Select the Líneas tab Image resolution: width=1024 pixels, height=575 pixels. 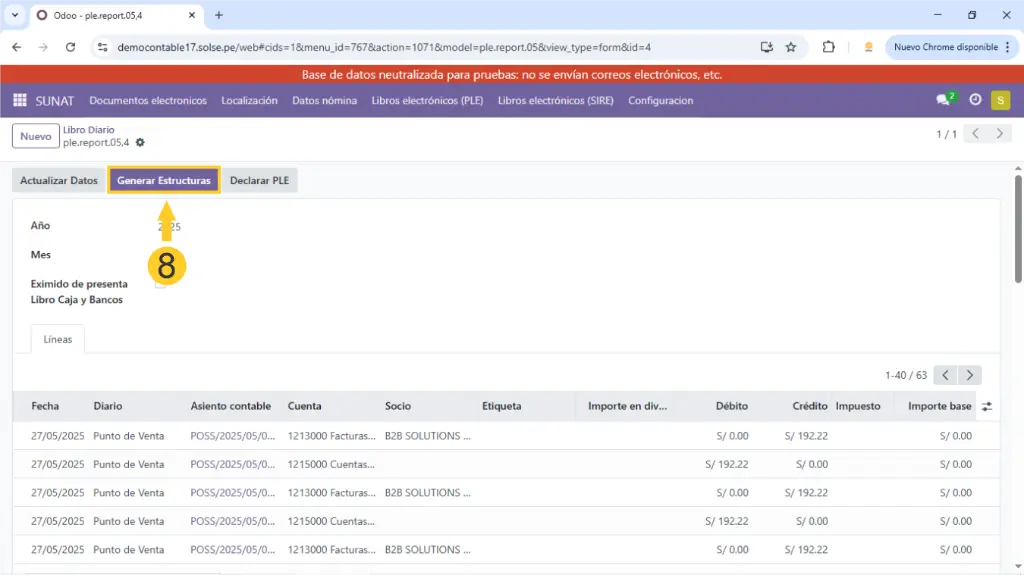pyautogui.click(x=58, y=339)
